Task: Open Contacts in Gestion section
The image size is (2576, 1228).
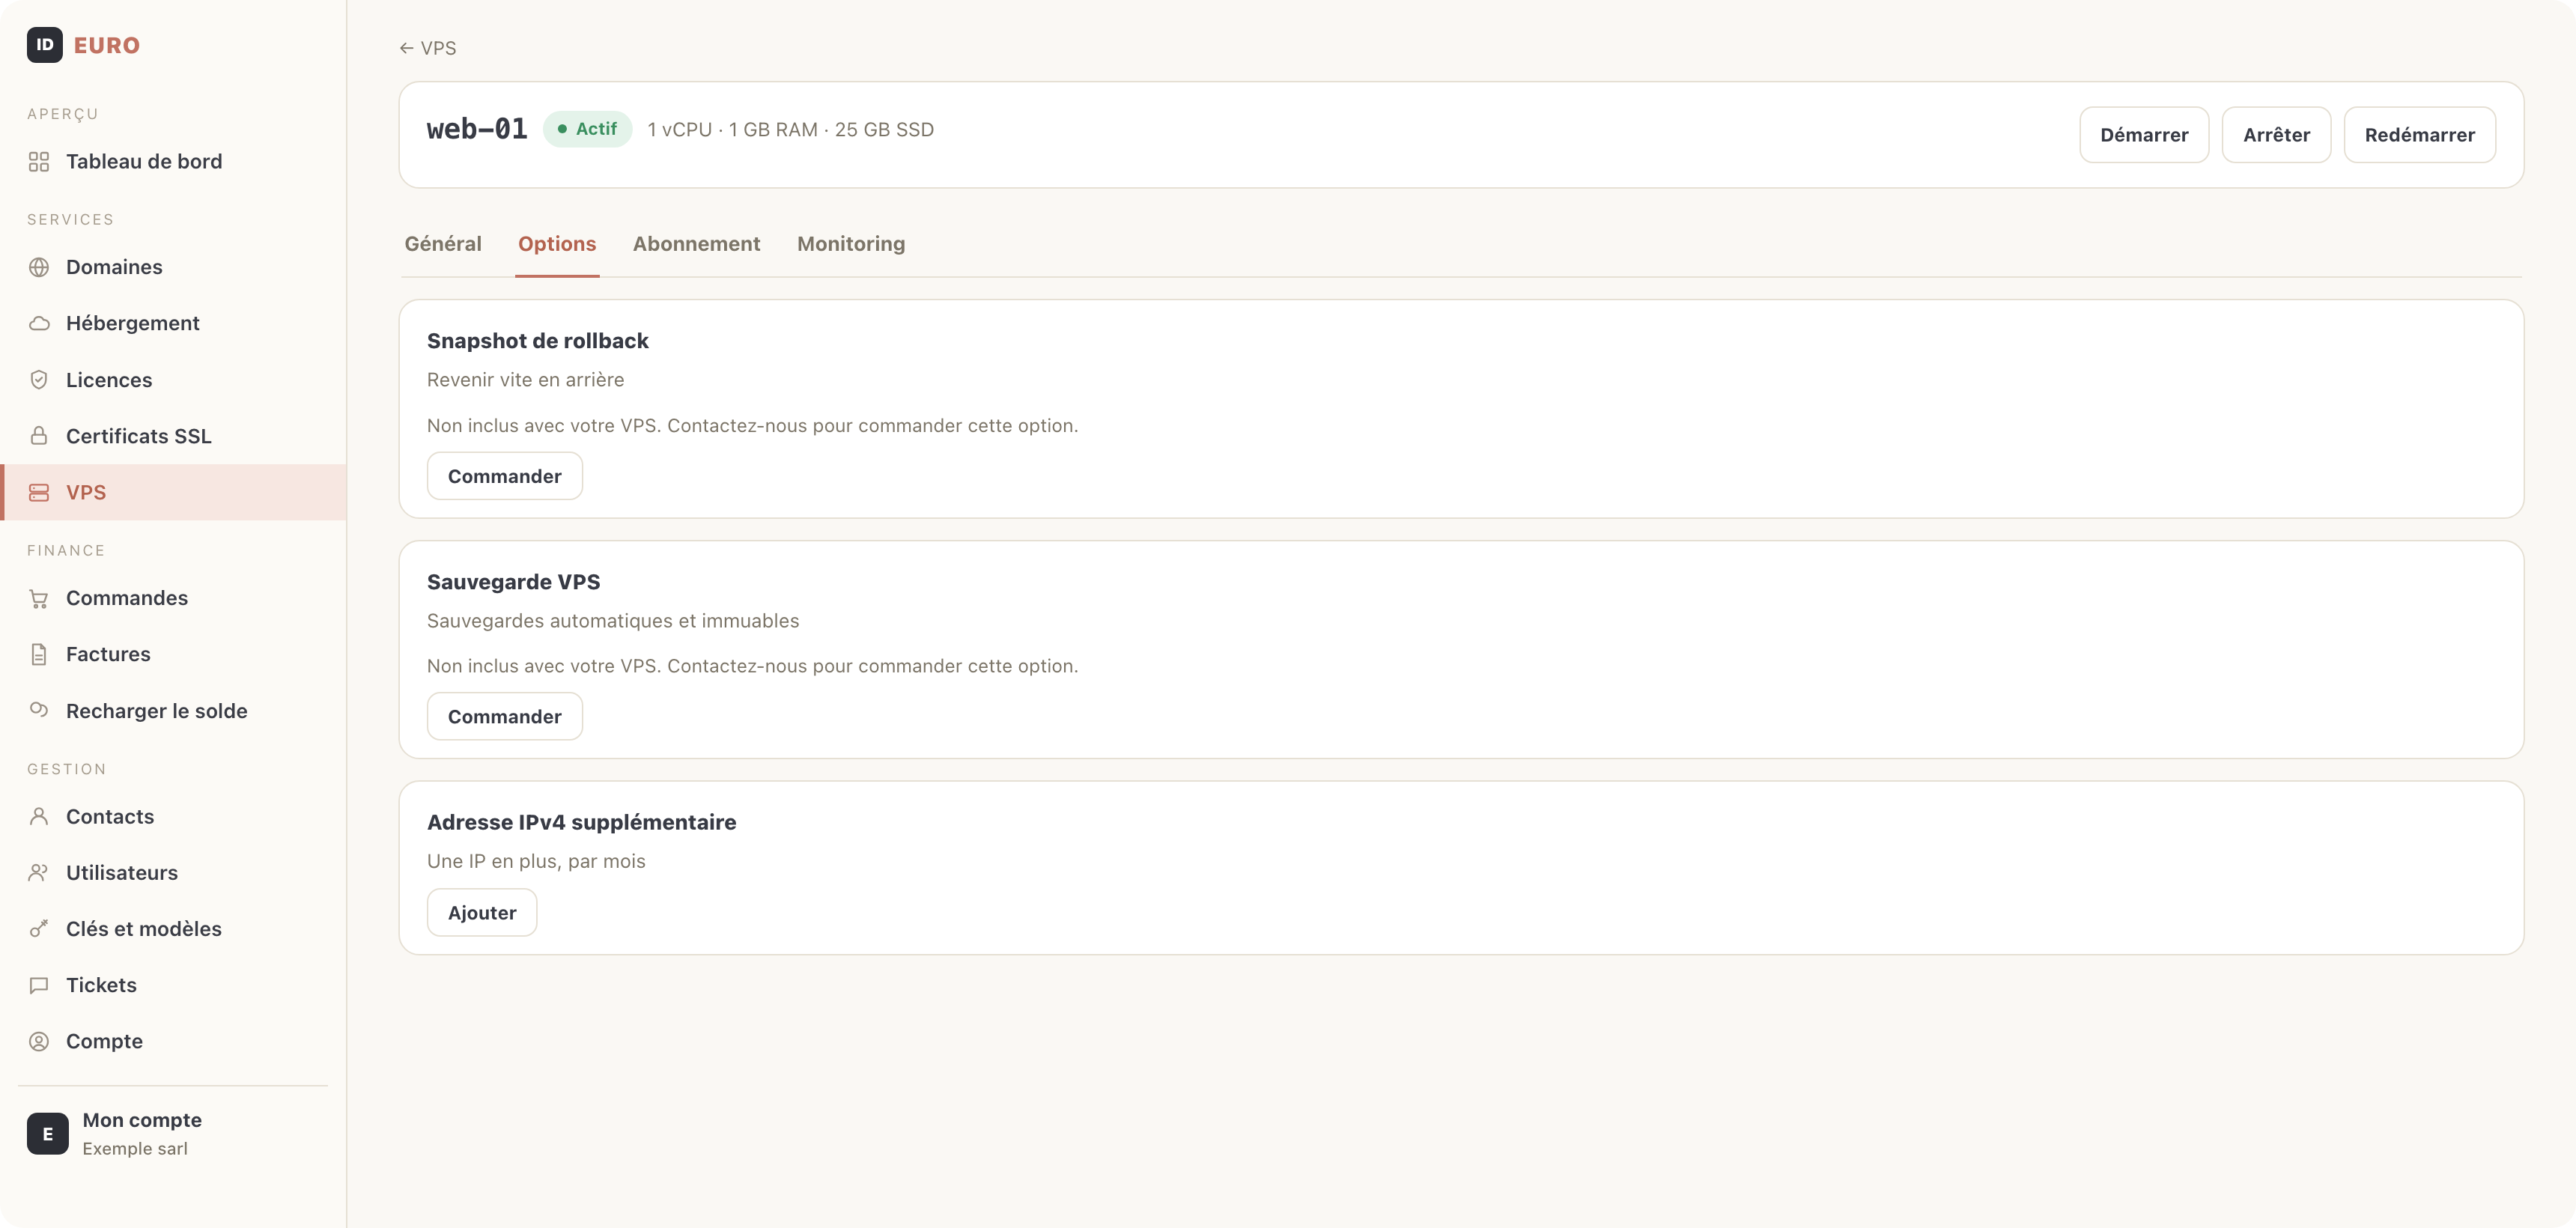Action: pos(173,816)
